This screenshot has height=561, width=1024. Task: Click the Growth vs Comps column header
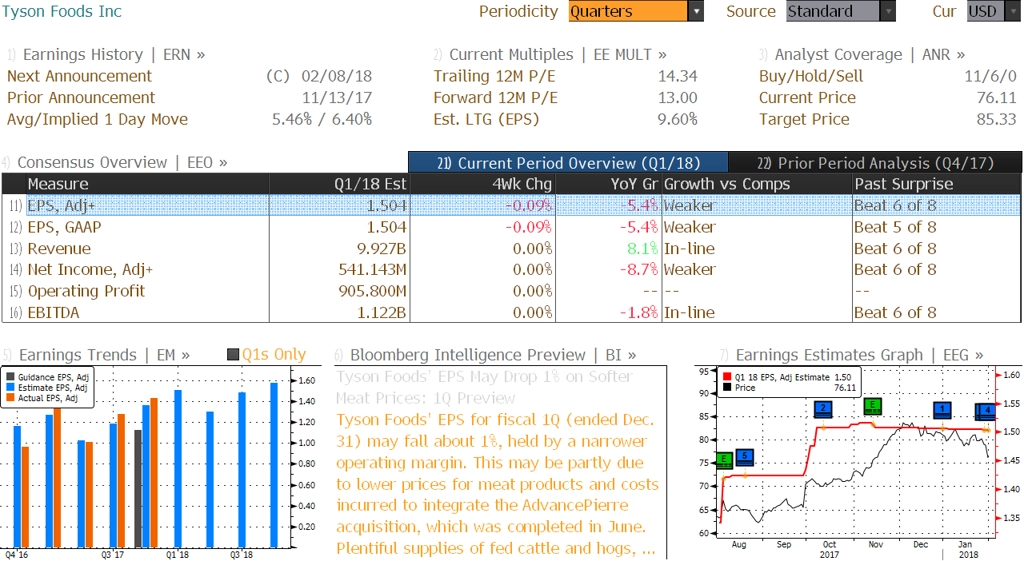click(x=756, y=184)
